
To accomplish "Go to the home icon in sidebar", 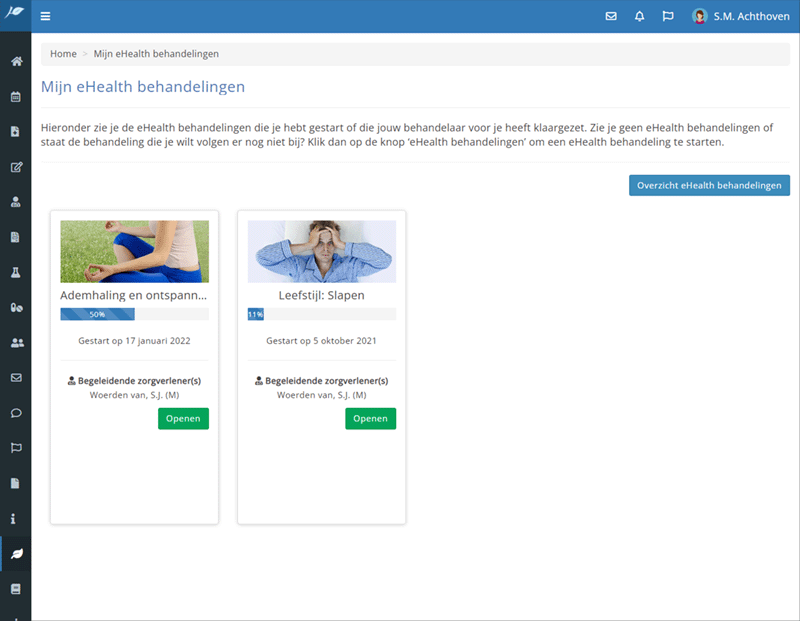I will coord(16,62).
